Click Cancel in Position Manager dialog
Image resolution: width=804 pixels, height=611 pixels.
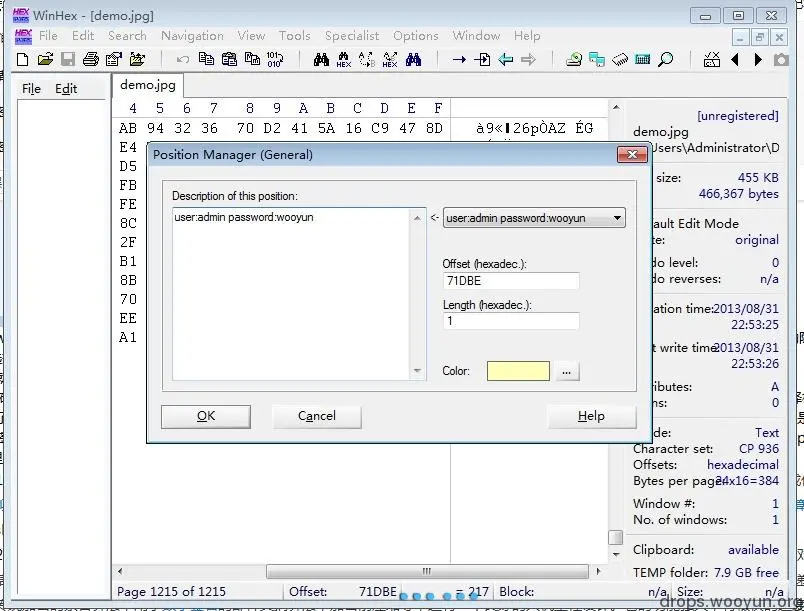316,416
